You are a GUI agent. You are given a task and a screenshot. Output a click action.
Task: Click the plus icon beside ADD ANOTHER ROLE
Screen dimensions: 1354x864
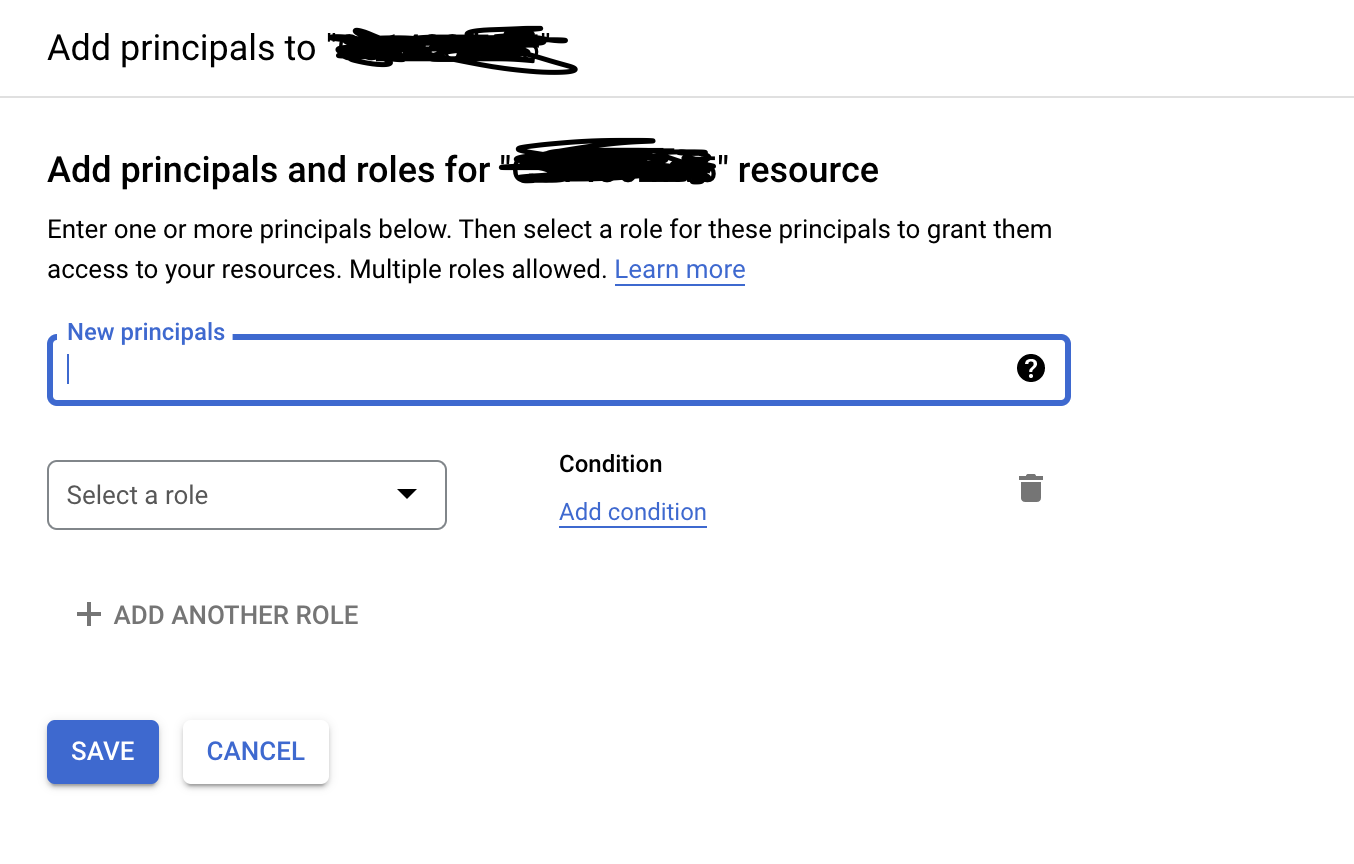[88, 614]
